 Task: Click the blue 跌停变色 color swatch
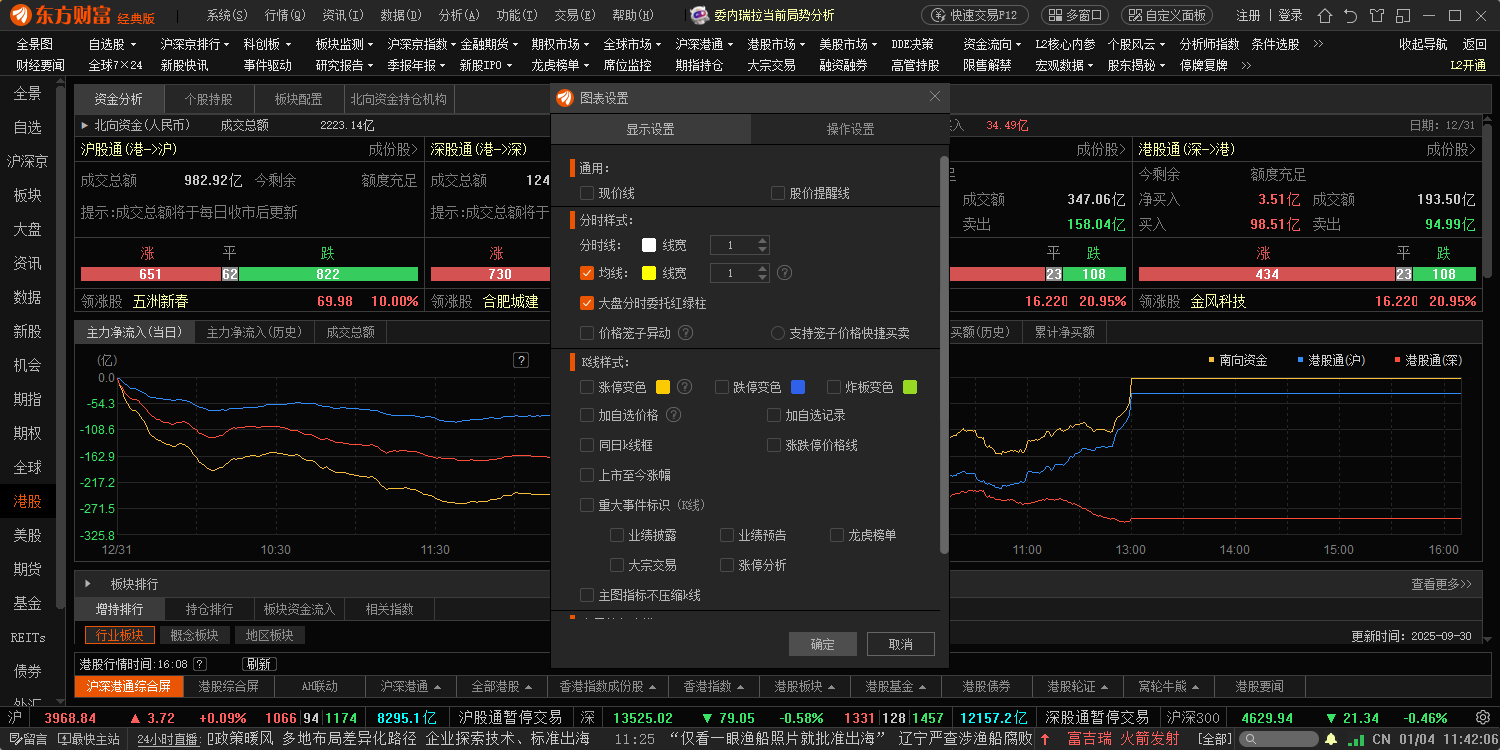pos(798,387)
